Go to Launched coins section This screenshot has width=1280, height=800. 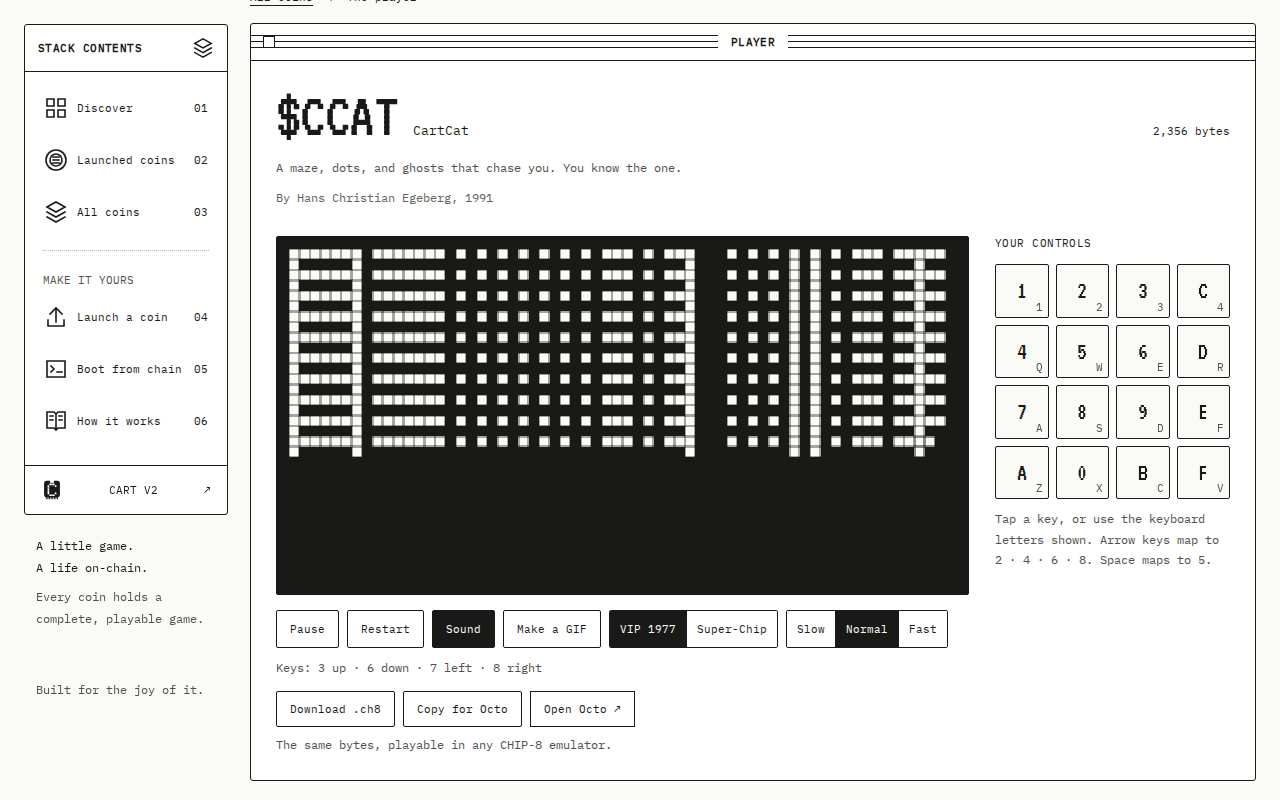(x=126, y=160)
